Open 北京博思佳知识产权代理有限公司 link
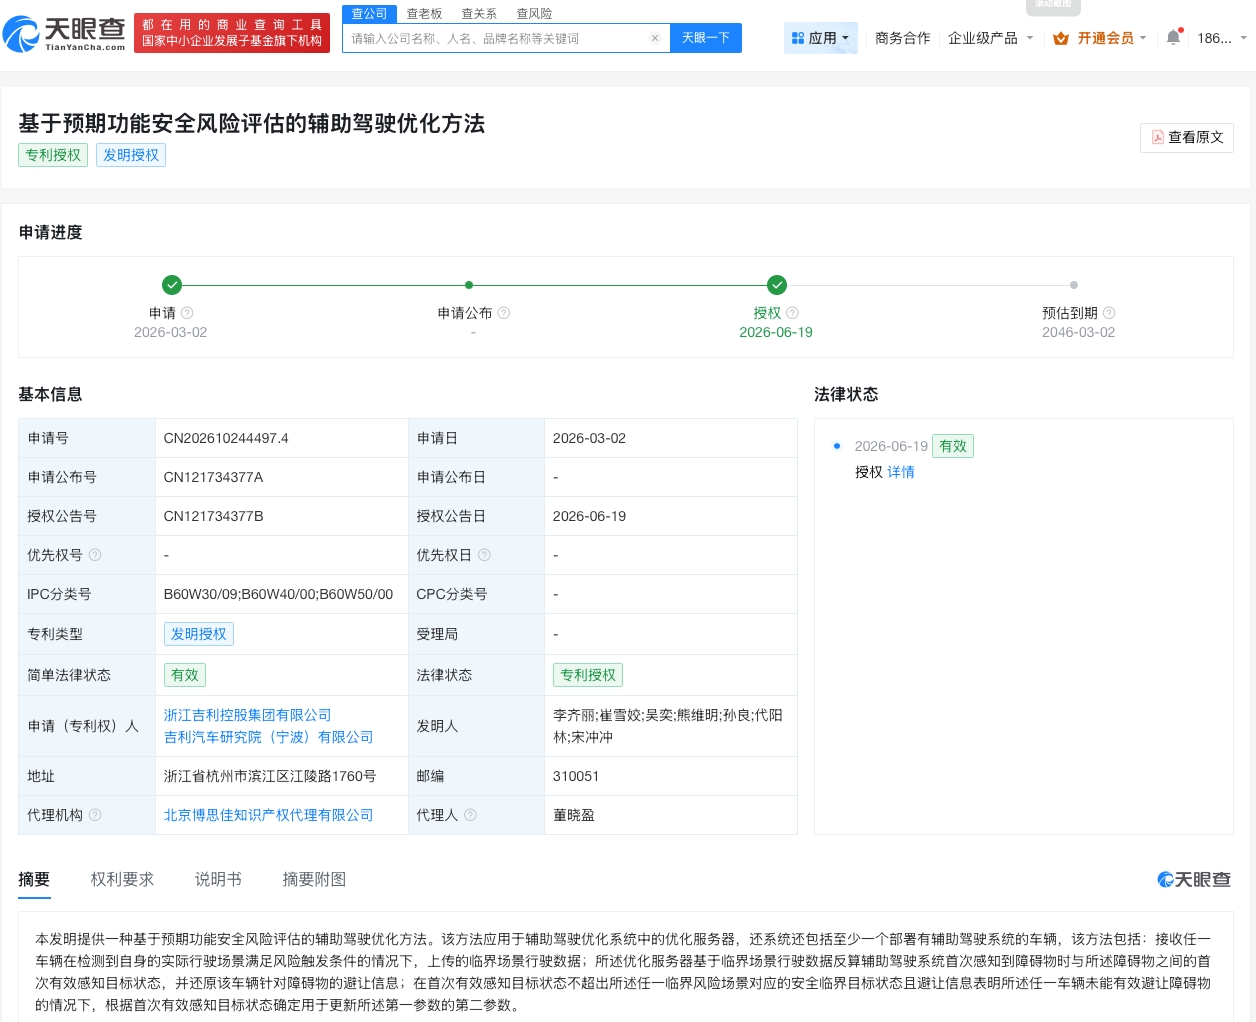The width and height of the screenshot is (1256, 1022). [x=268, y=815]
